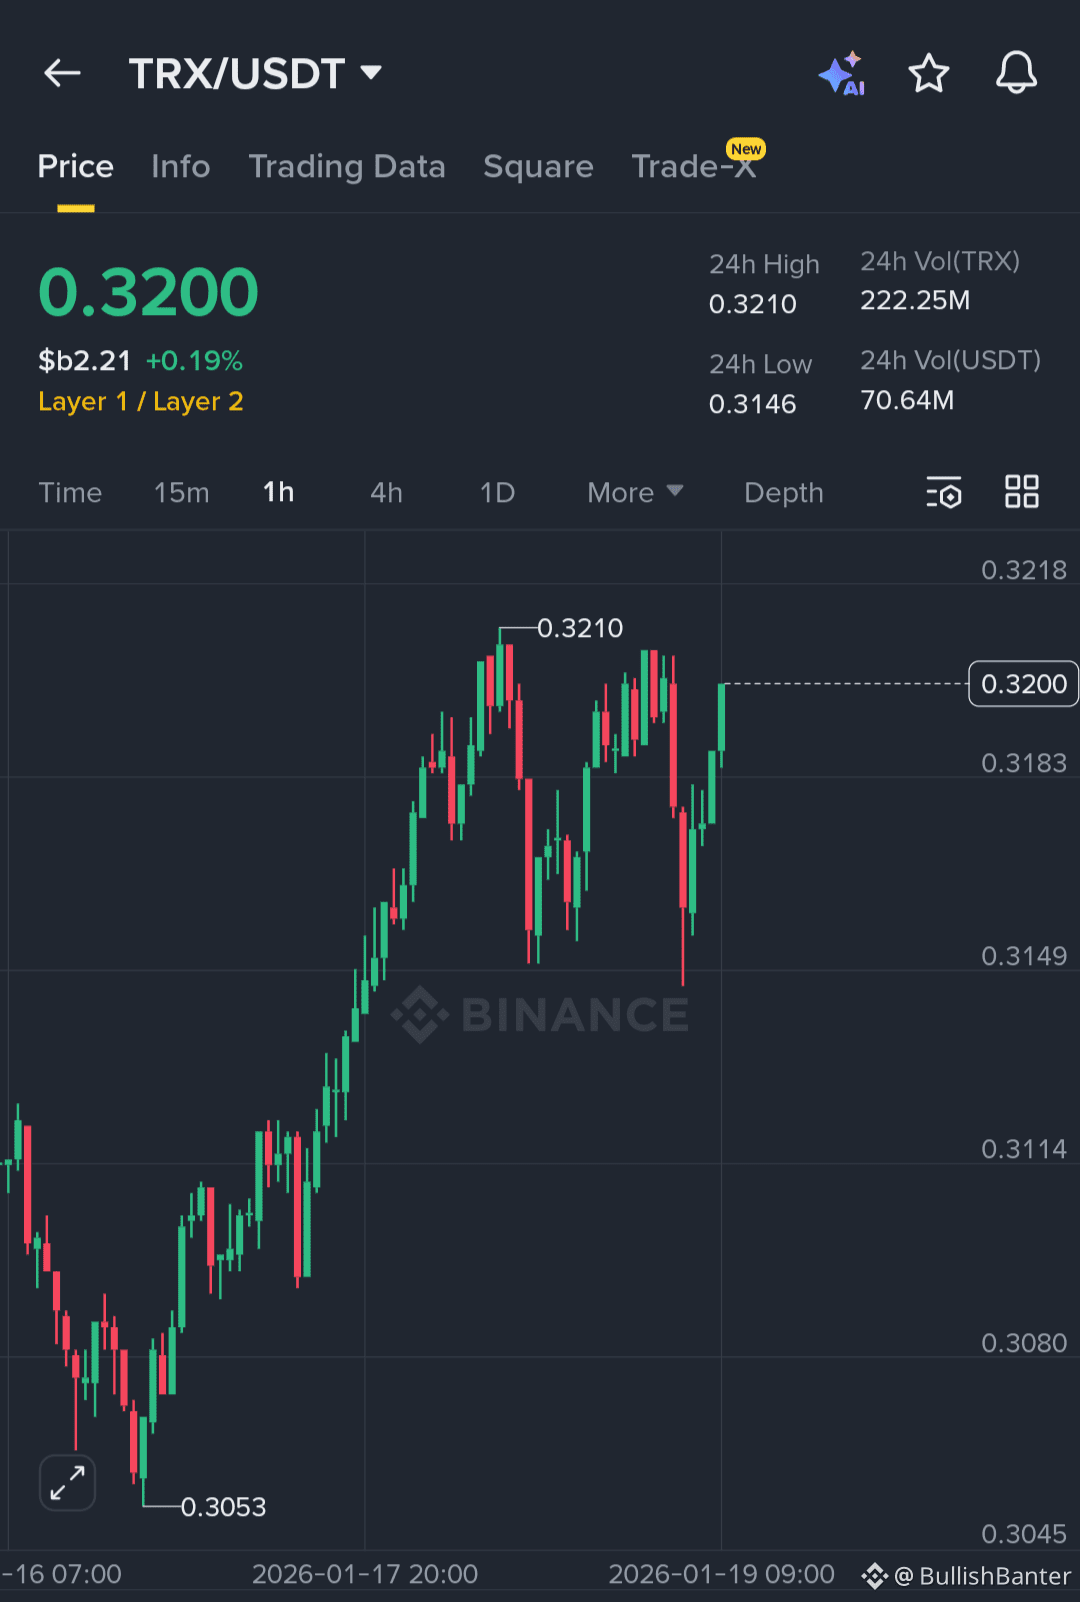Open the Square tab
The height and width of the screenshot is (1602, 1080).
(538, 167)
